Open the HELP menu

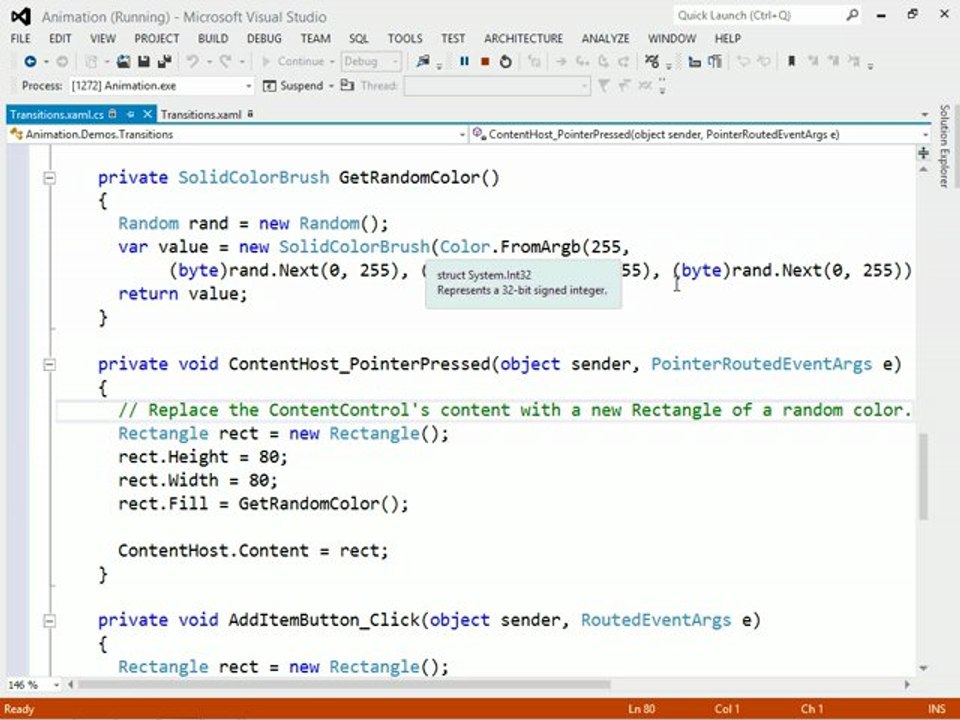(727, 38)
